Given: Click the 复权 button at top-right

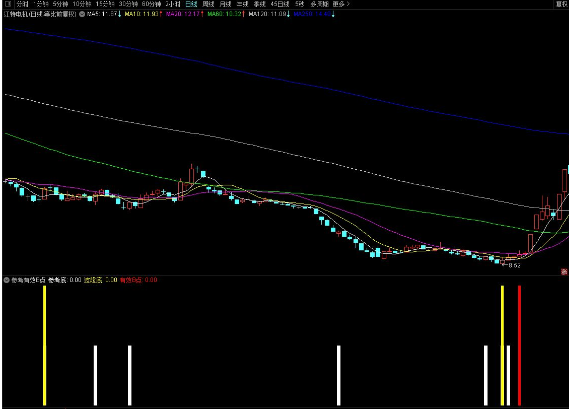Looking at the screenshot, I should [562, 4].
